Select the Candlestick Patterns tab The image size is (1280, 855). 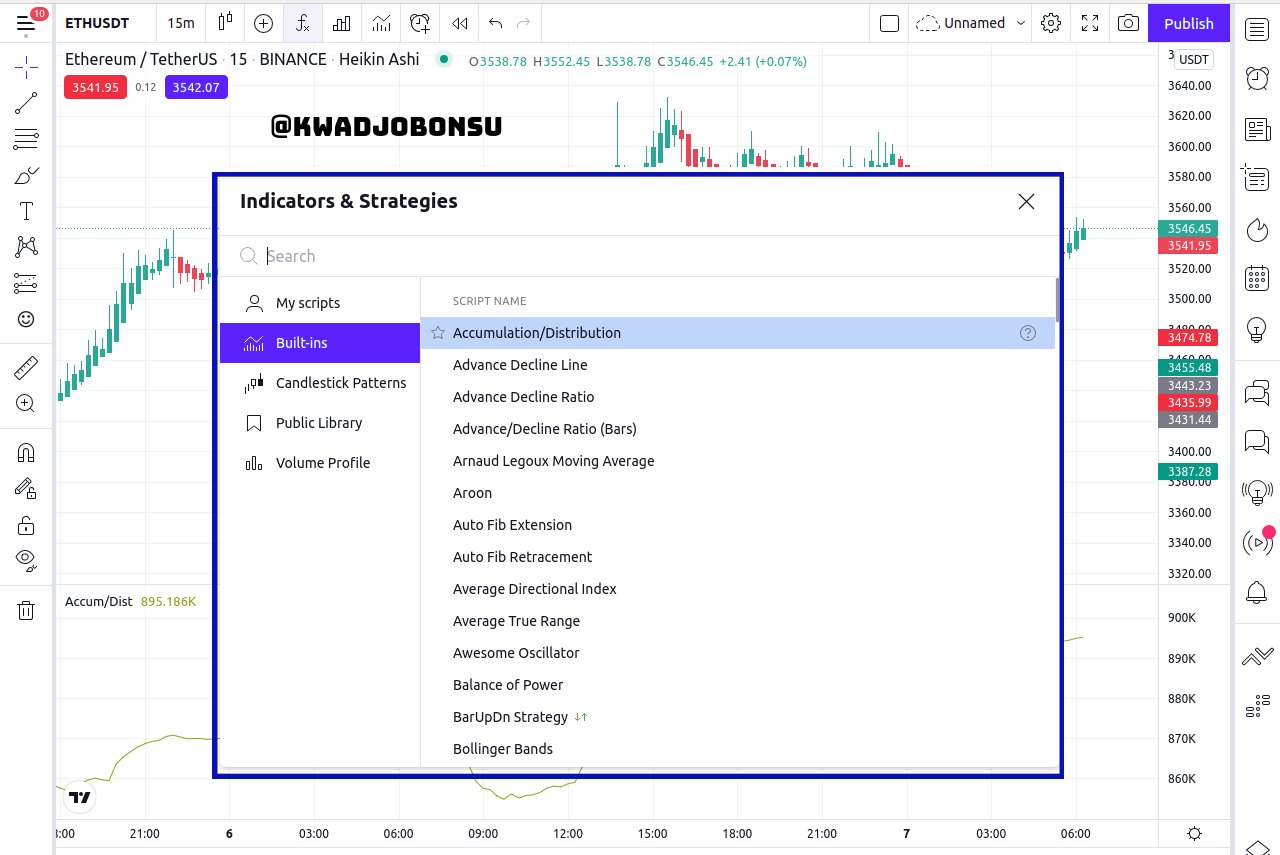coord(320,383)
